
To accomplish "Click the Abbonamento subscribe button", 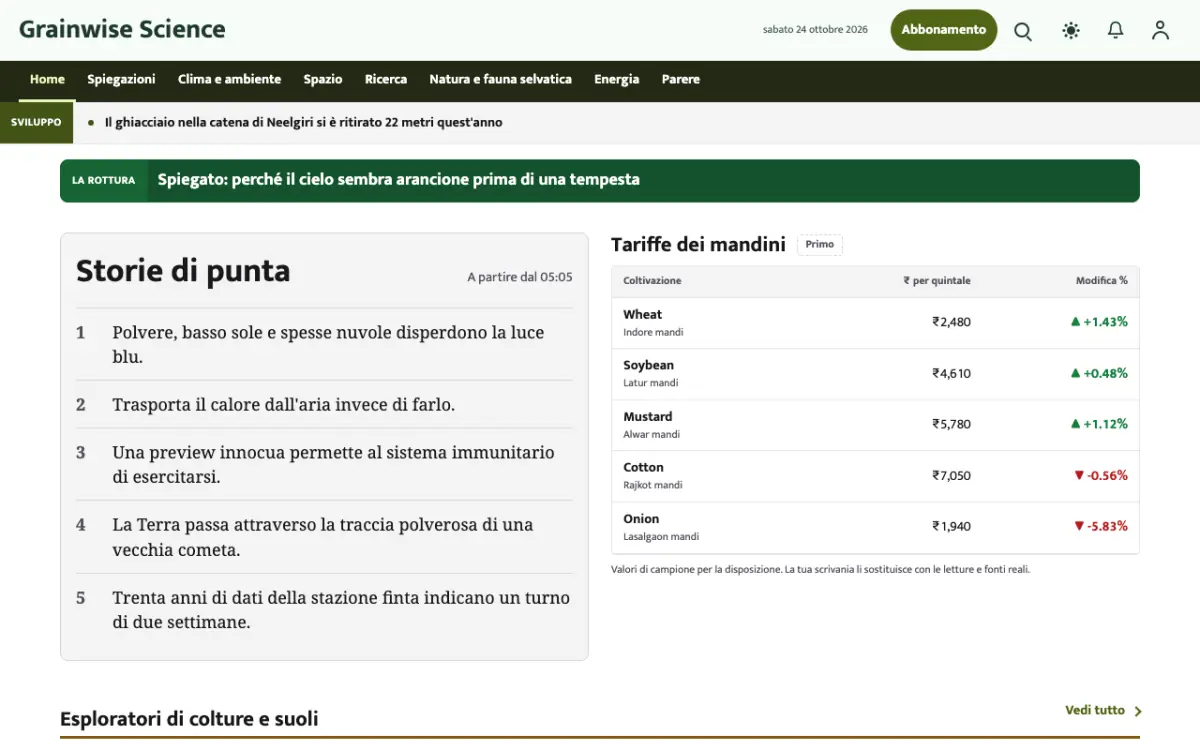I will [944, 30].
